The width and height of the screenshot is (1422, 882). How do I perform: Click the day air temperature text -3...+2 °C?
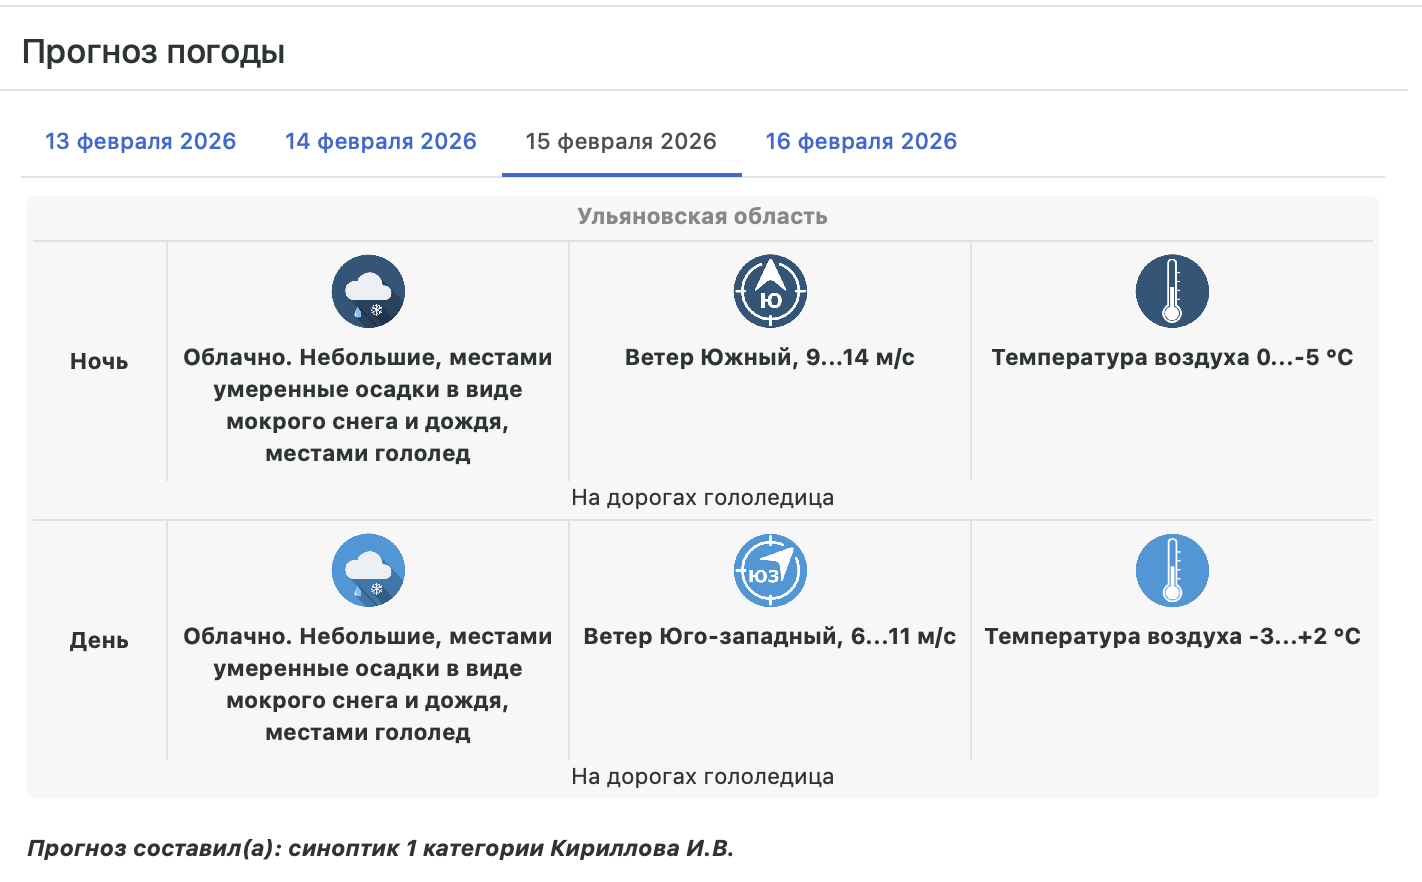coord(1172,636)
